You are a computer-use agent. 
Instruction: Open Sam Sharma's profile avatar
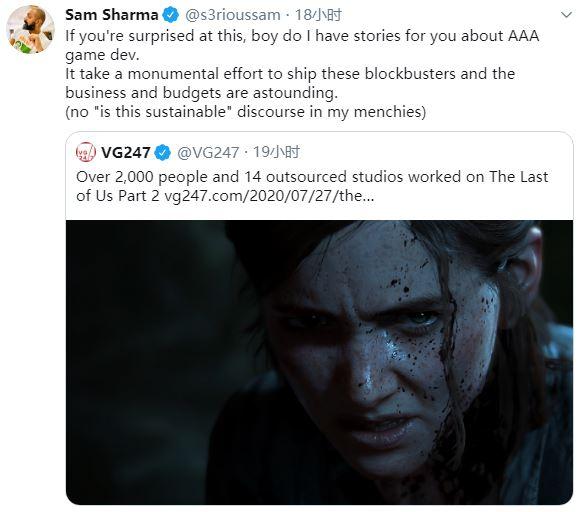(x=30, y=30)
